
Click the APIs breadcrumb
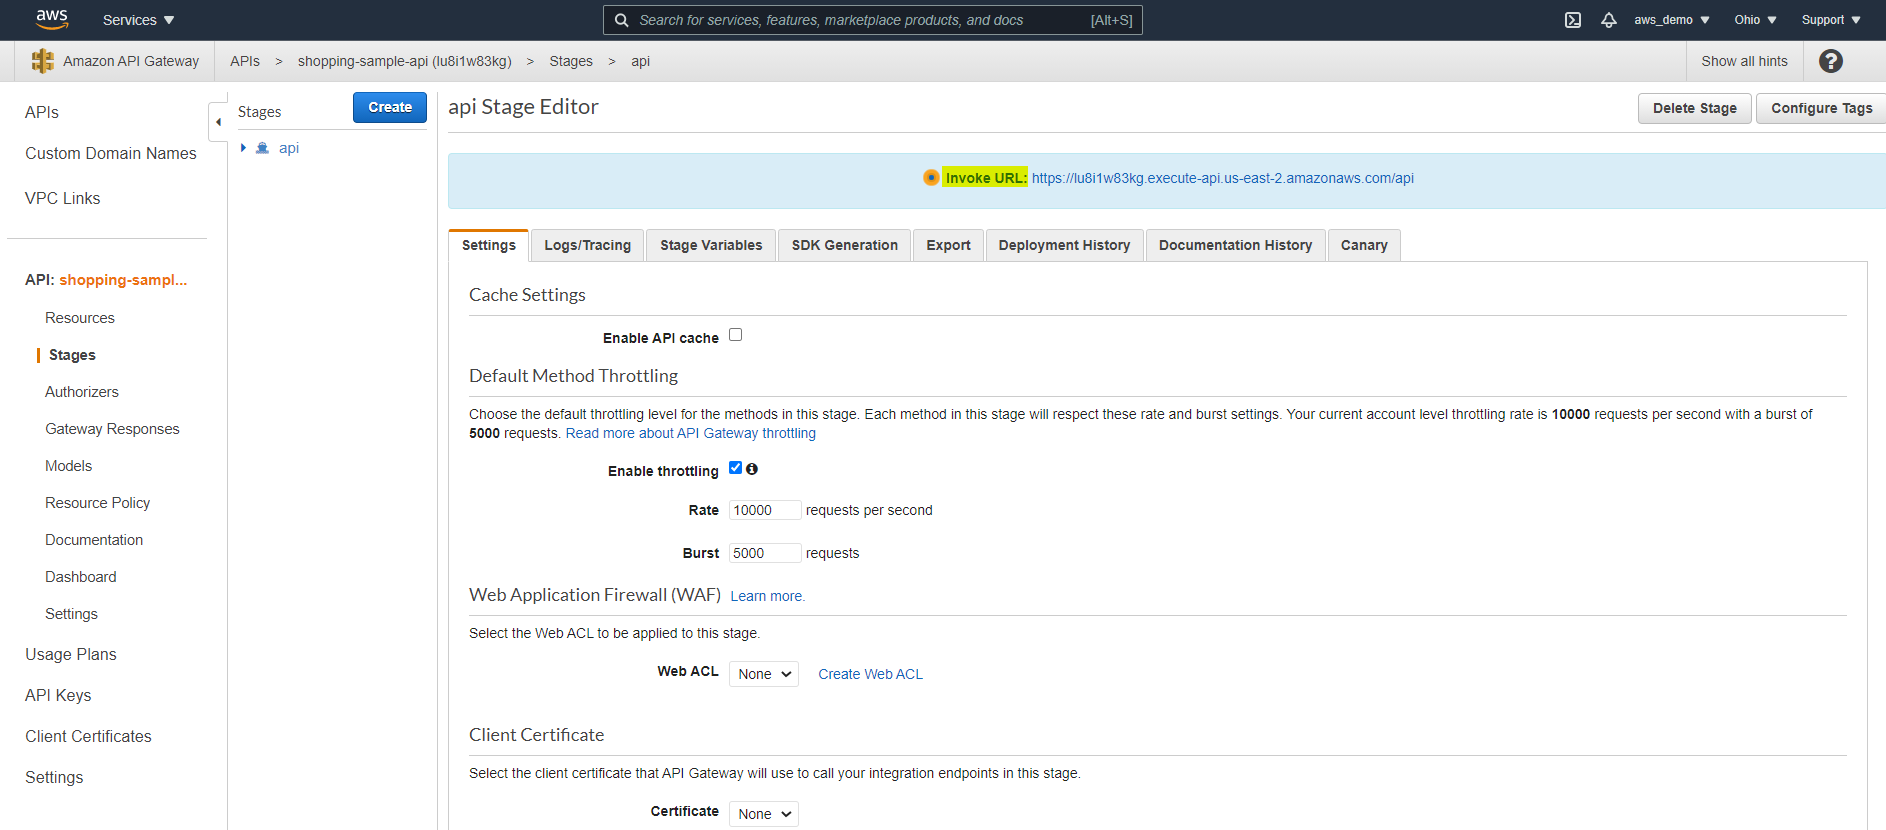[x=245, y=61]
